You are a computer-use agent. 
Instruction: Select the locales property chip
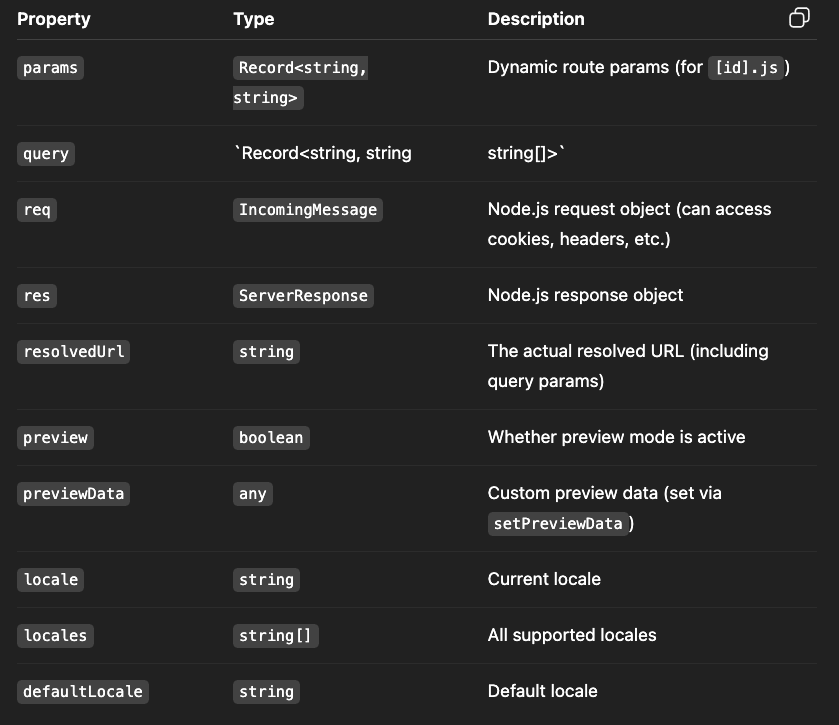click(55, 635)
